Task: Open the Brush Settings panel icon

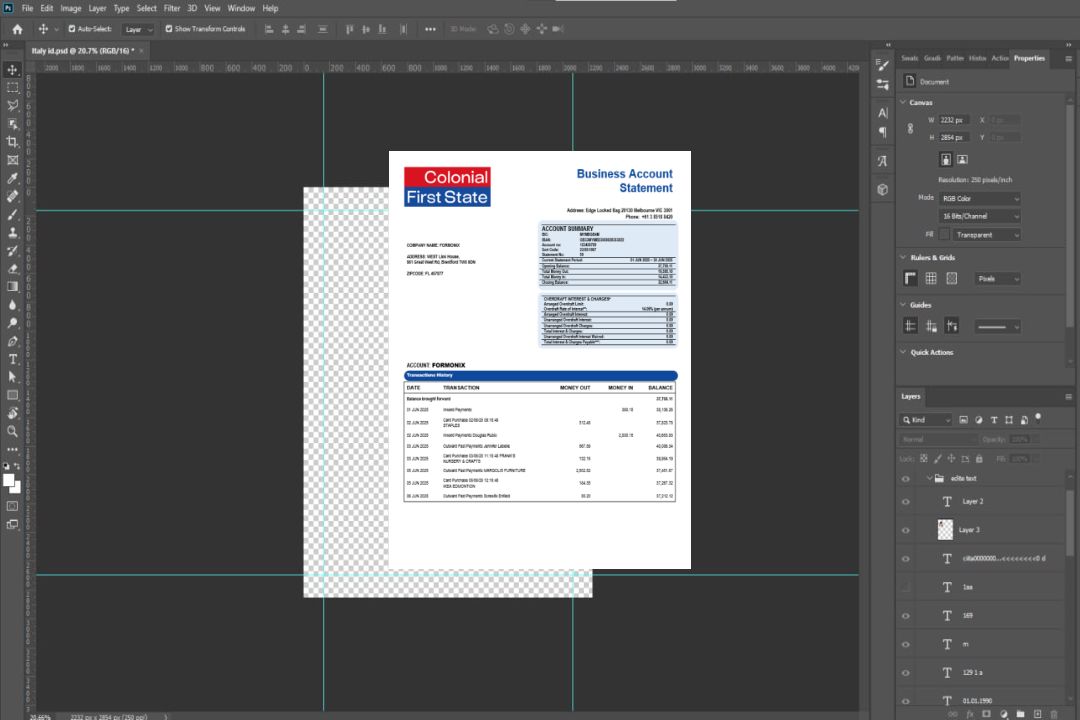Action: tap(883, 85)
